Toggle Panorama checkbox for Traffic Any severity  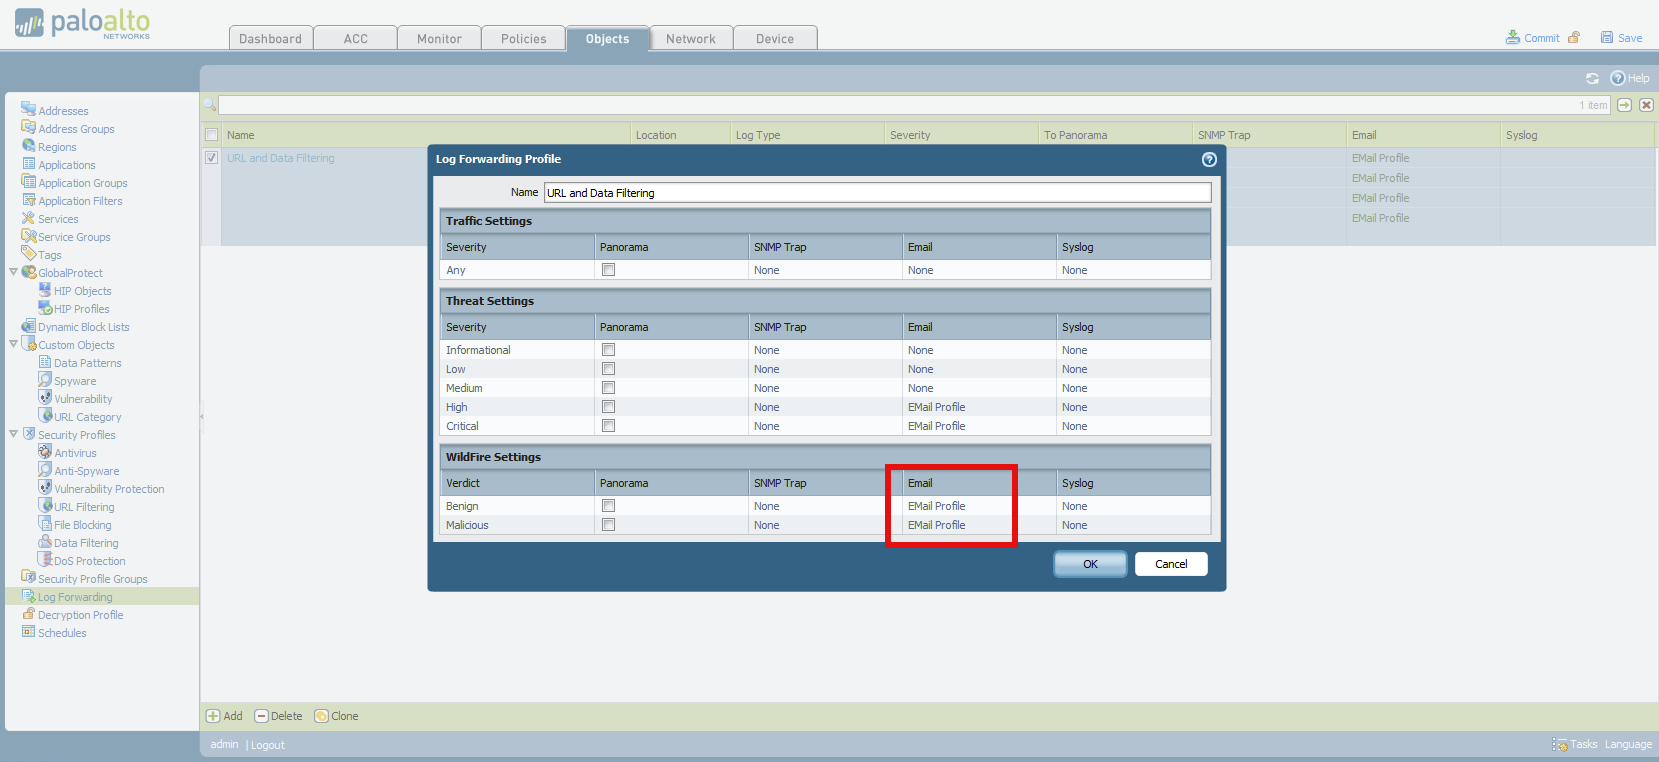pos(608,270)
